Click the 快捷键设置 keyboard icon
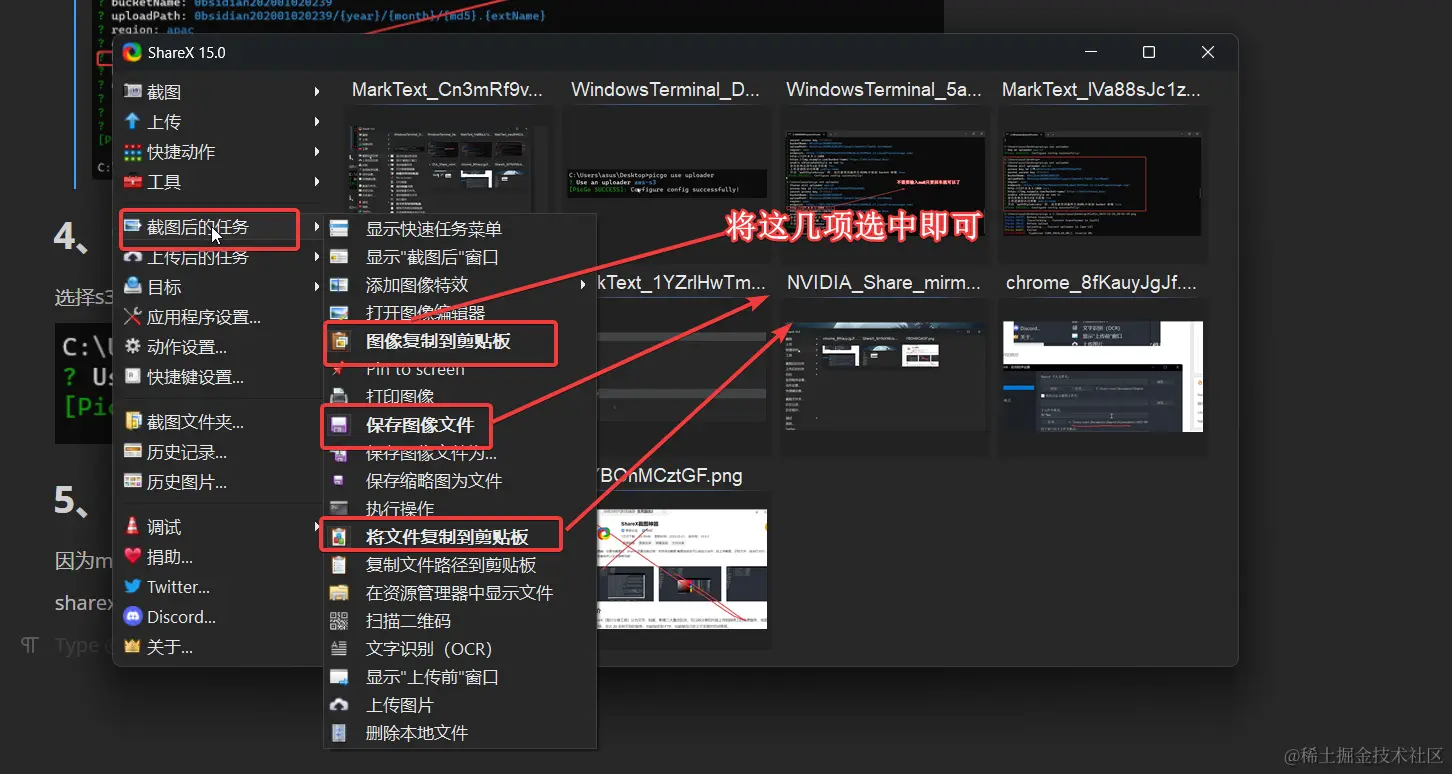Image resolution: width=1452 pixels, height=774 pixels. pyautogui.click(x=132, y=377)
